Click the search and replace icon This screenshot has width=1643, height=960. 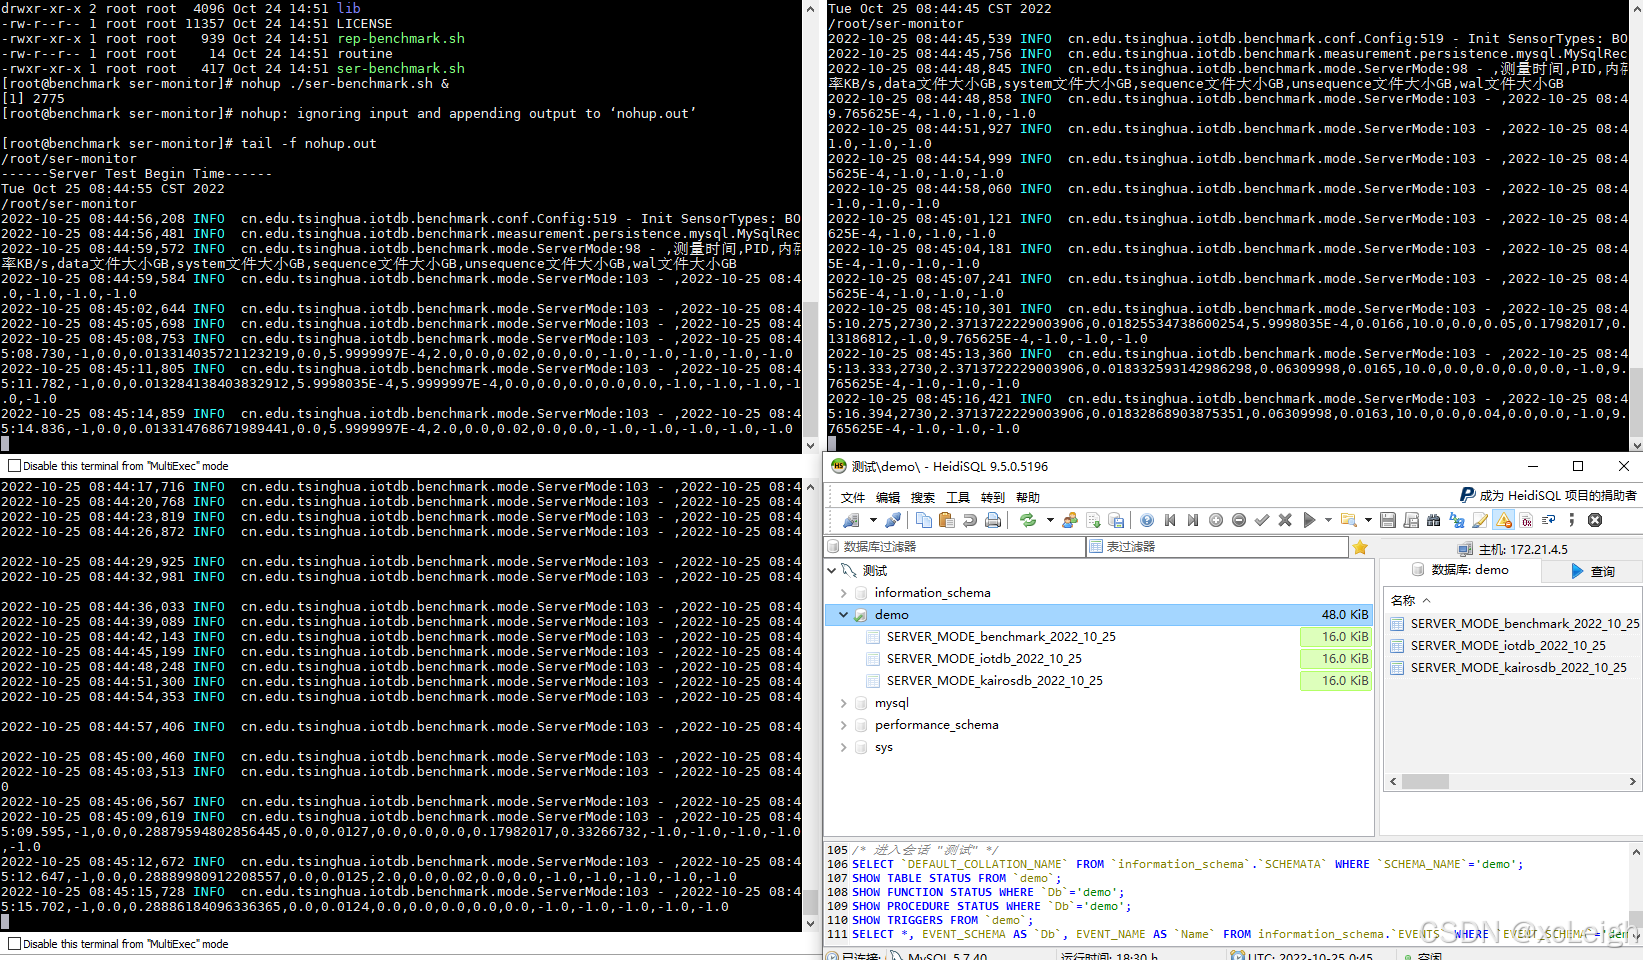(1457, 520)
